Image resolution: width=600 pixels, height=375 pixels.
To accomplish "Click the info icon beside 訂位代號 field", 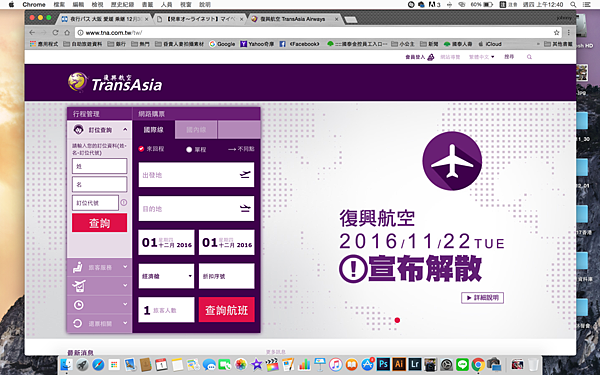I will pyautogui.click(x=124, y=202).
